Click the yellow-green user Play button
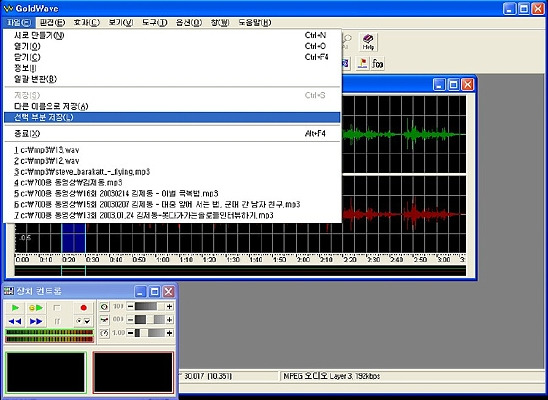Image resolution: width=548 pixels, height=400 pixels. point(36,308)
